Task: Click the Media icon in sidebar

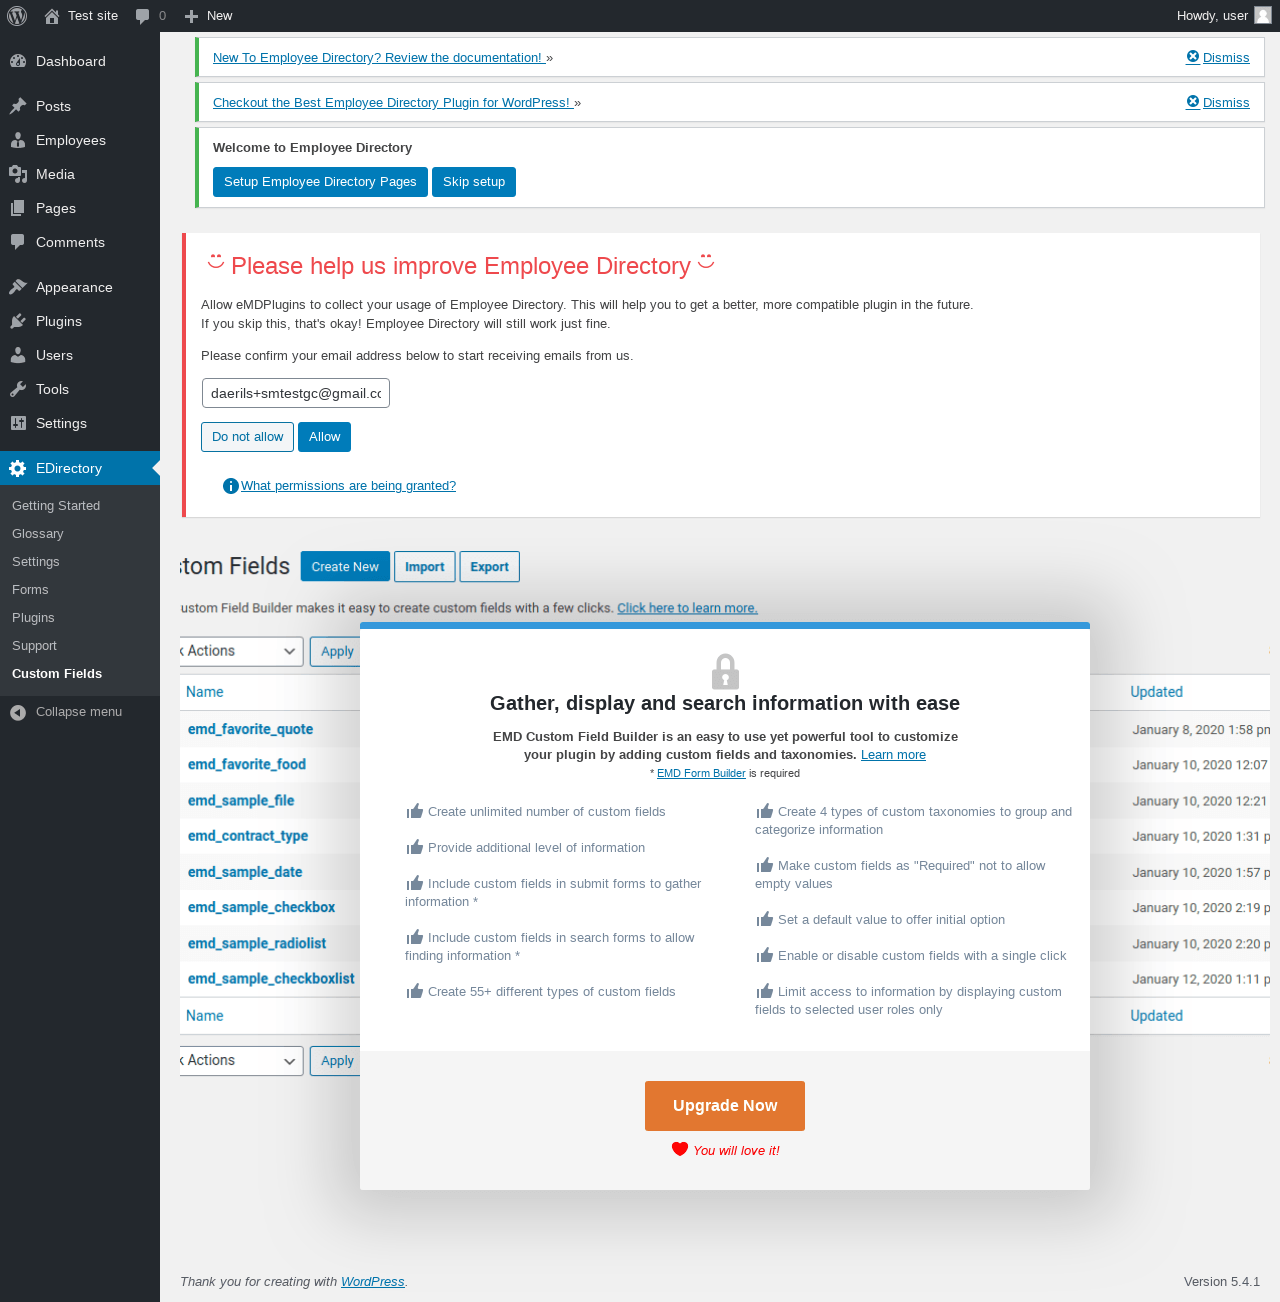Action: click(18, 174)
